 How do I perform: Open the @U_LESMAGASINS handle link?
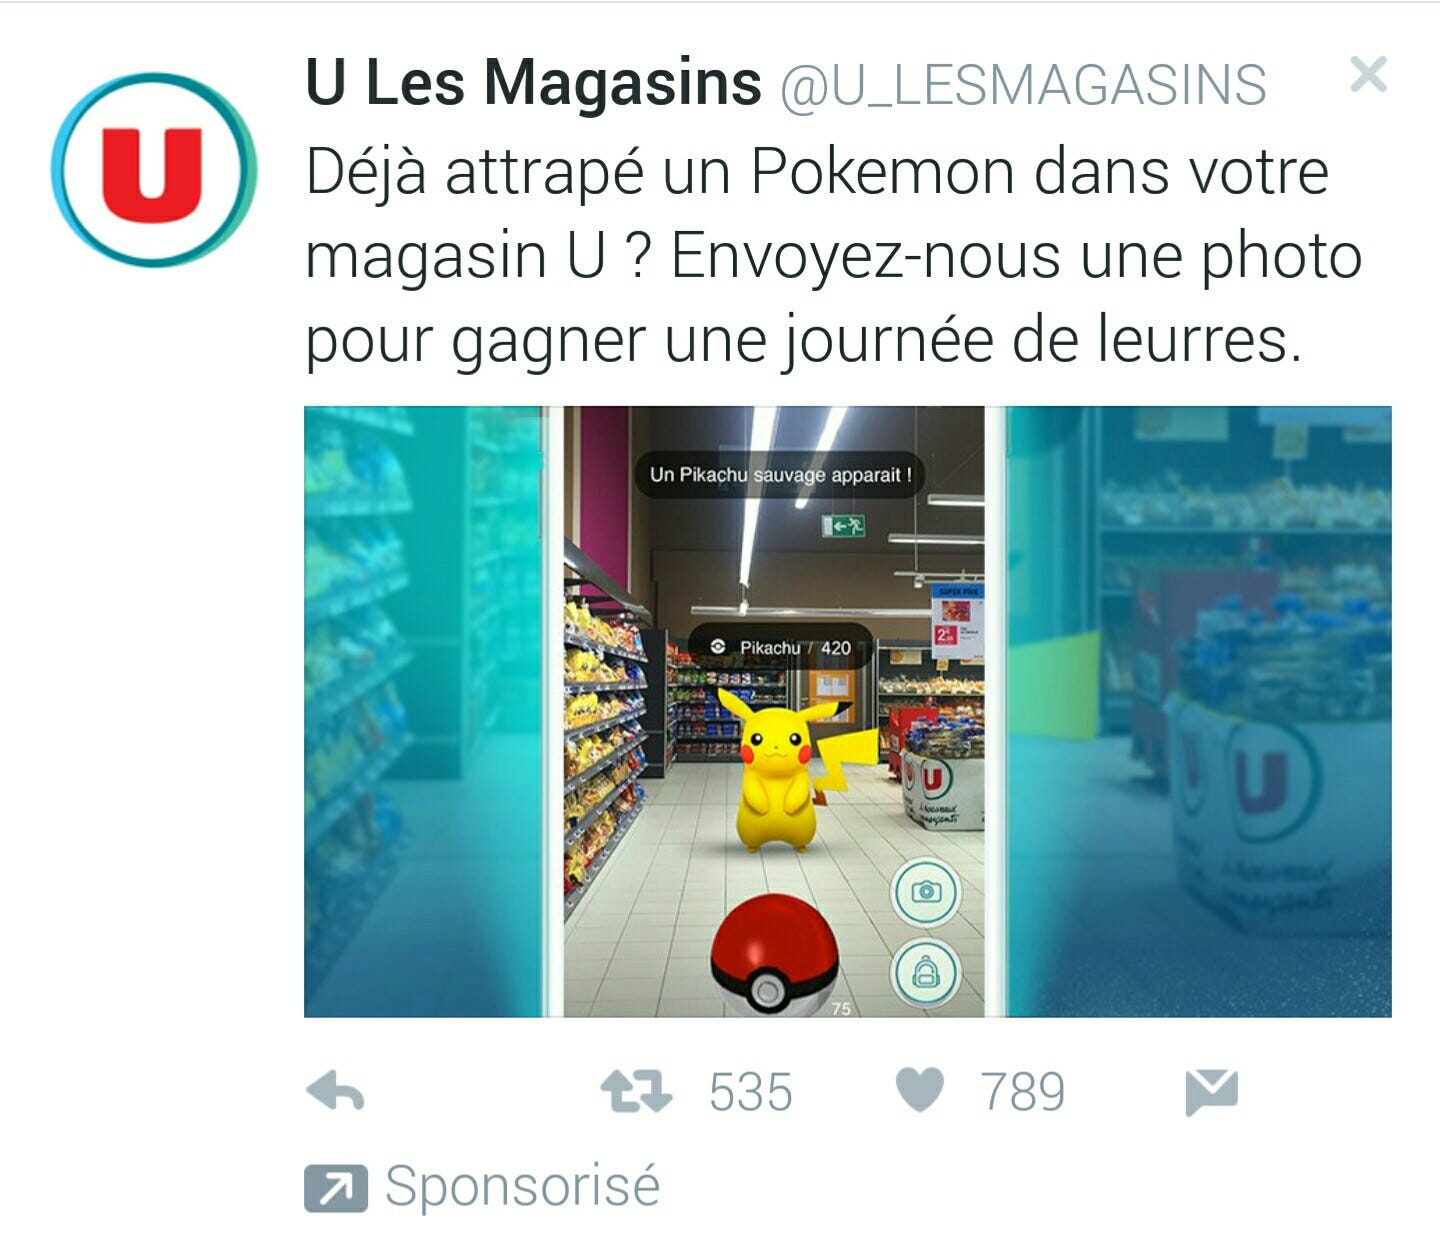click(x=1022, y=84)
